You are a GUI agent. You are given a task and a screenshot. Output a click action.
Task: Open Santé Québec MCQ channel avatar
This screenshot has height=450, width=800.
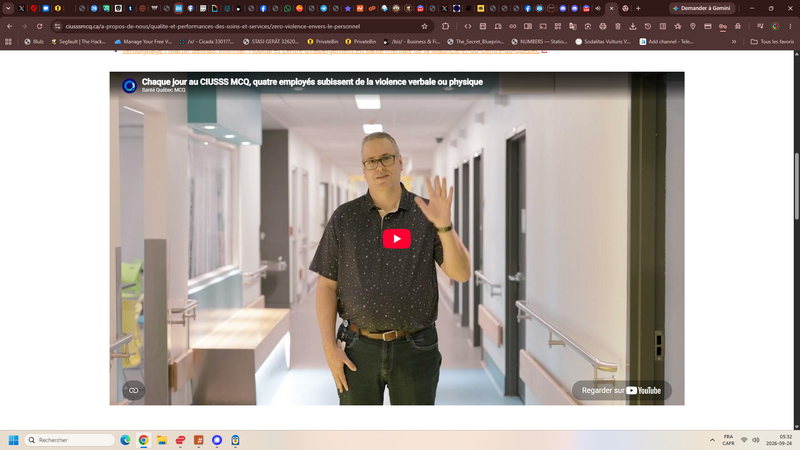click(x=129, y=85)
